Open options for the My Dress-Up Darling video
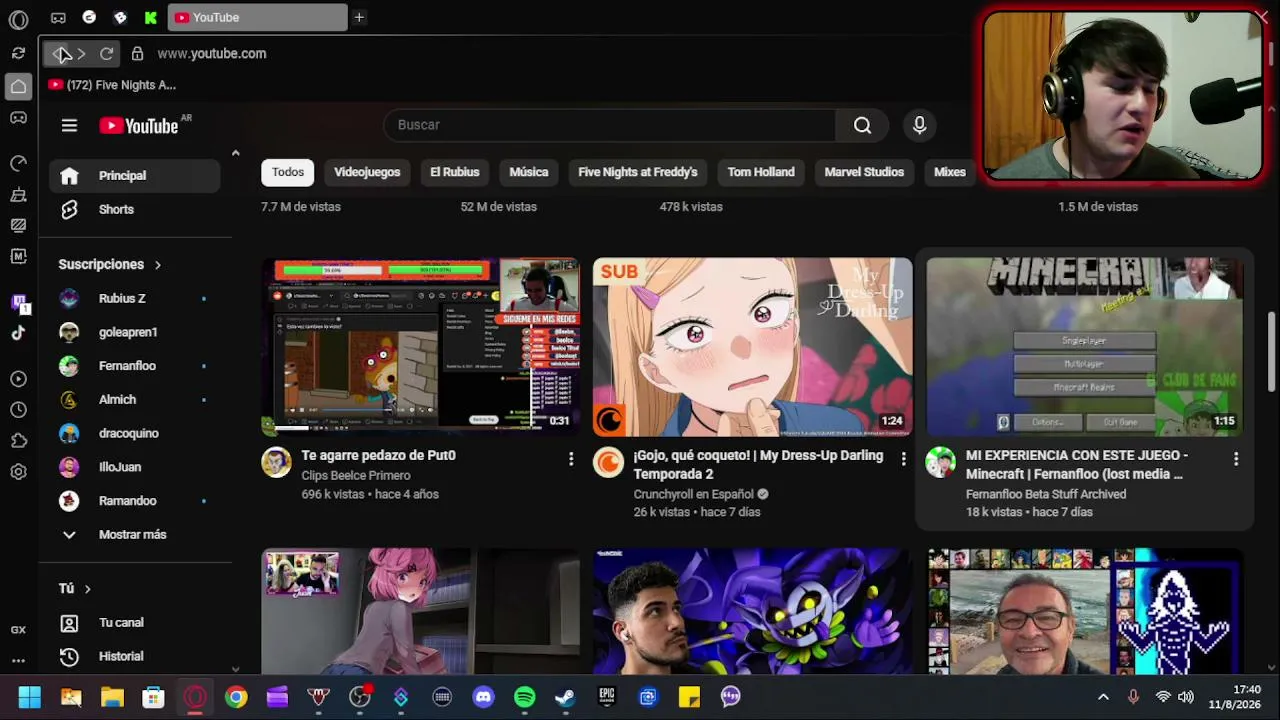The height and width of the screenshot is (720, 1280). tap(903, 459)
